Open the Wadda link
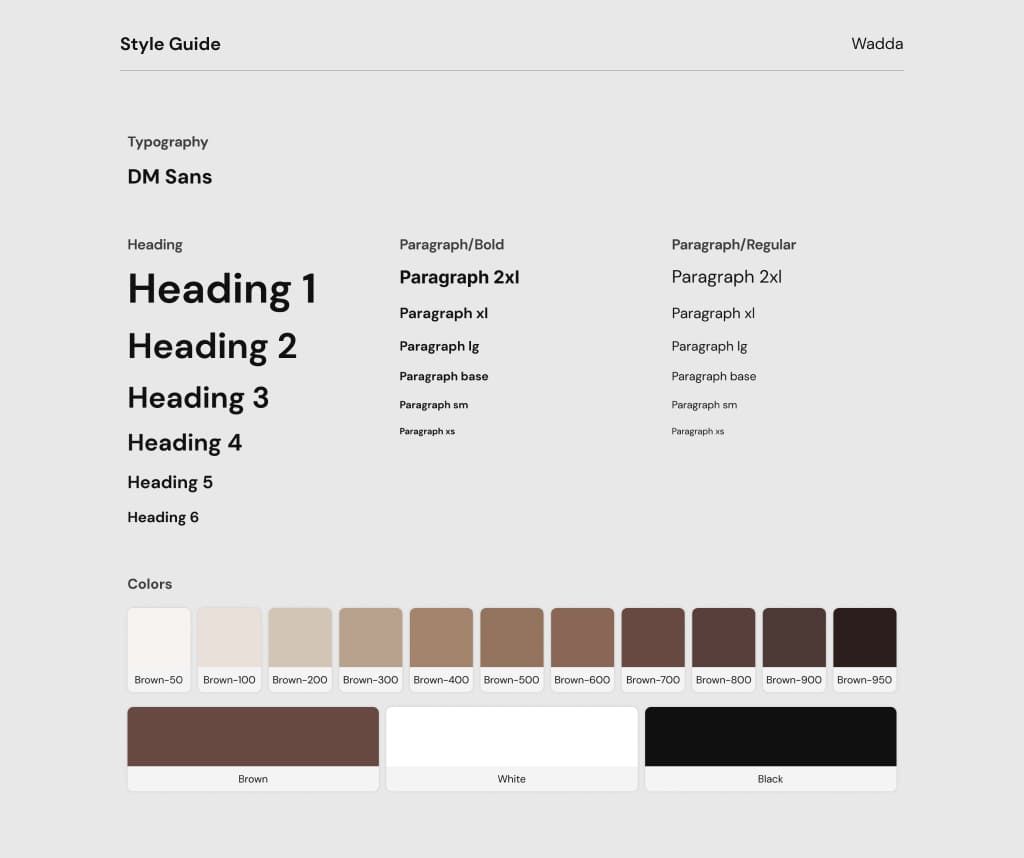1024x858 pixels. pos(877,44)
